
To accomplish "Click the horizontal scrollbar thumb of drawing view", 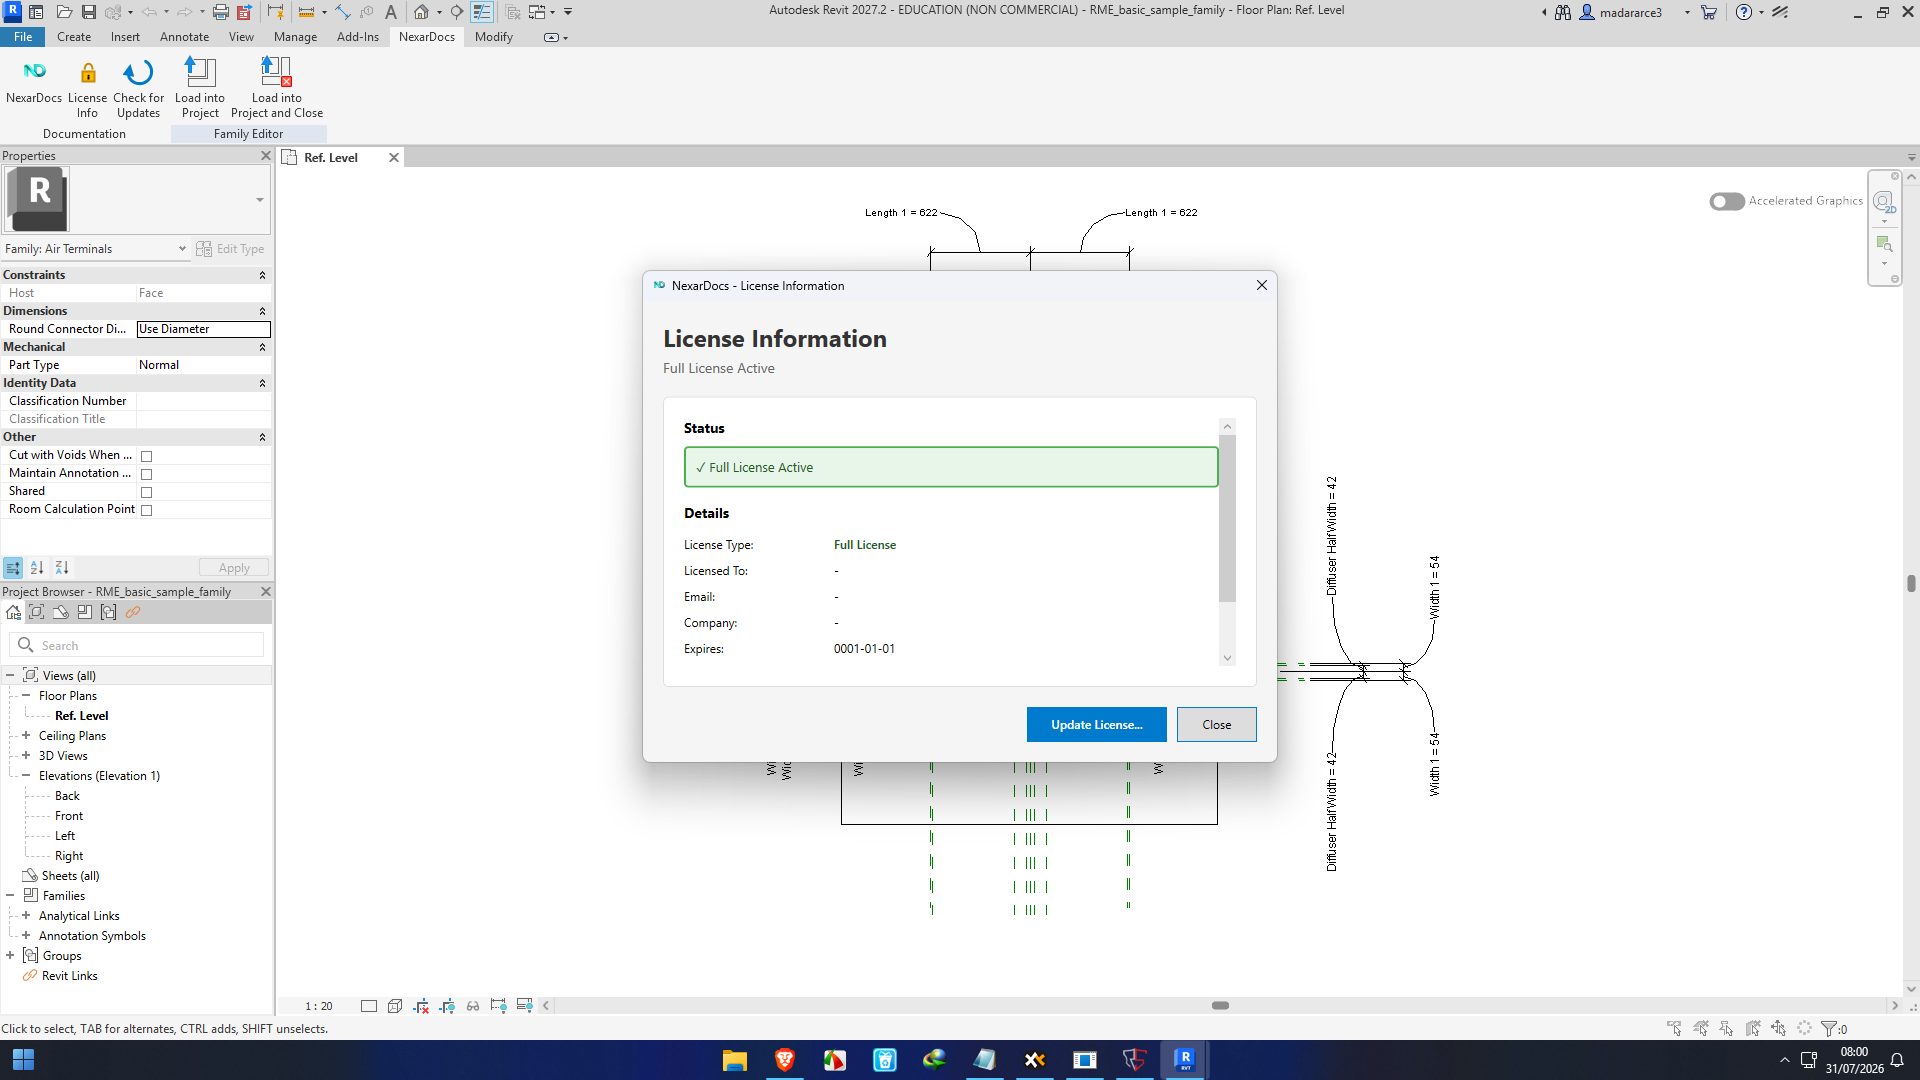I will click(1220, 1006).
